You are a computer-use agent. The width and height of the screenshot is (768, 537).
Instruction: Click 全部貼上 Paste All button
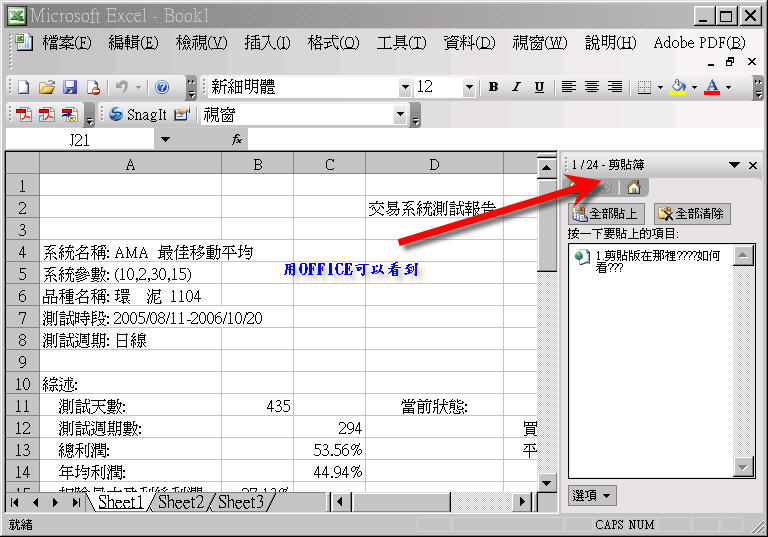[x=606, y=214]
